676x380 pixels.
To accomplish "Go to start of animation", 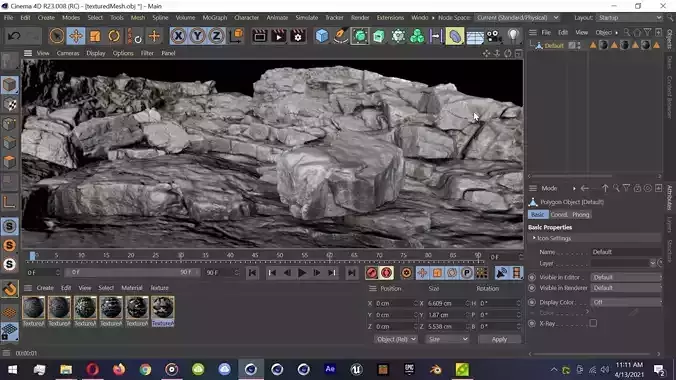I will pyautogui.click(x=252, y=273).
